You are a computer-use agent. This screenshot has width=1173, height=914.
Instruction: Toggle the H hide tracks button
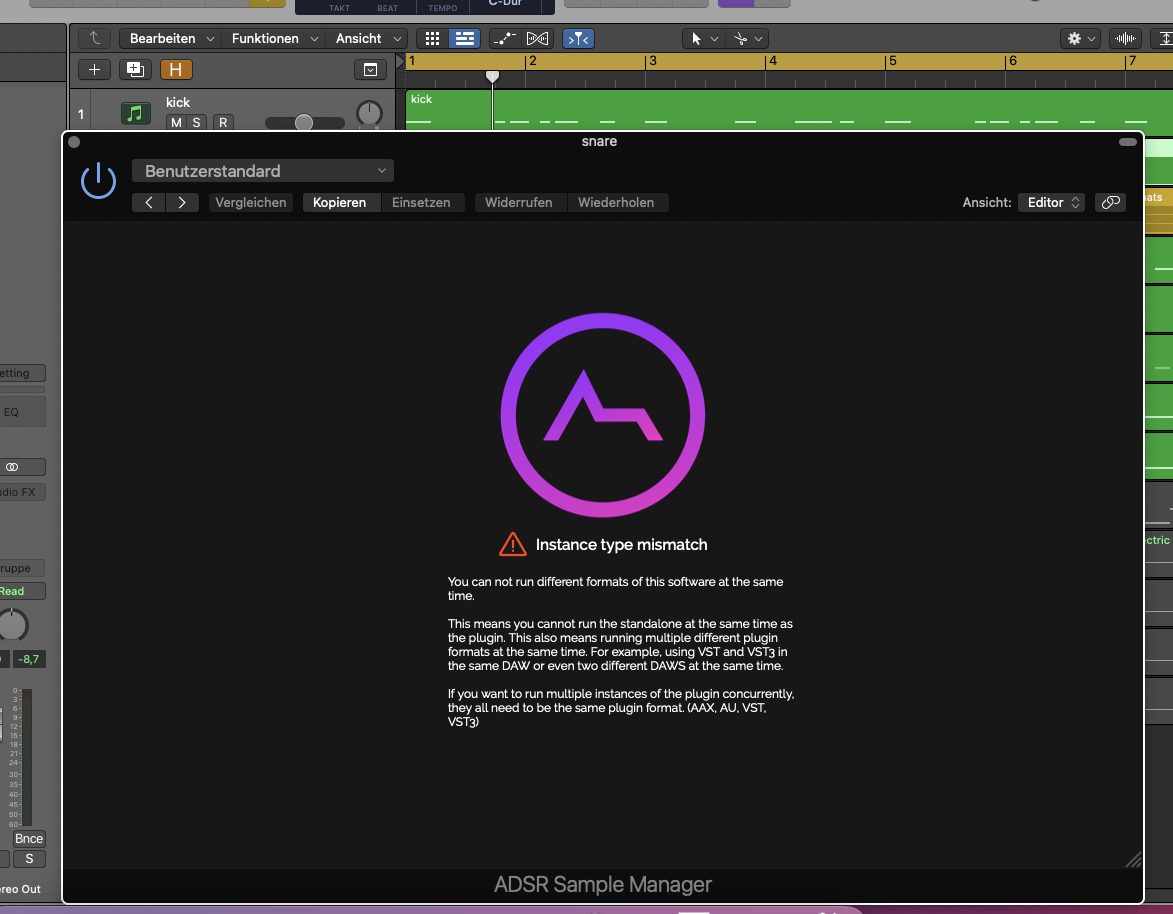tap(176, 70)
